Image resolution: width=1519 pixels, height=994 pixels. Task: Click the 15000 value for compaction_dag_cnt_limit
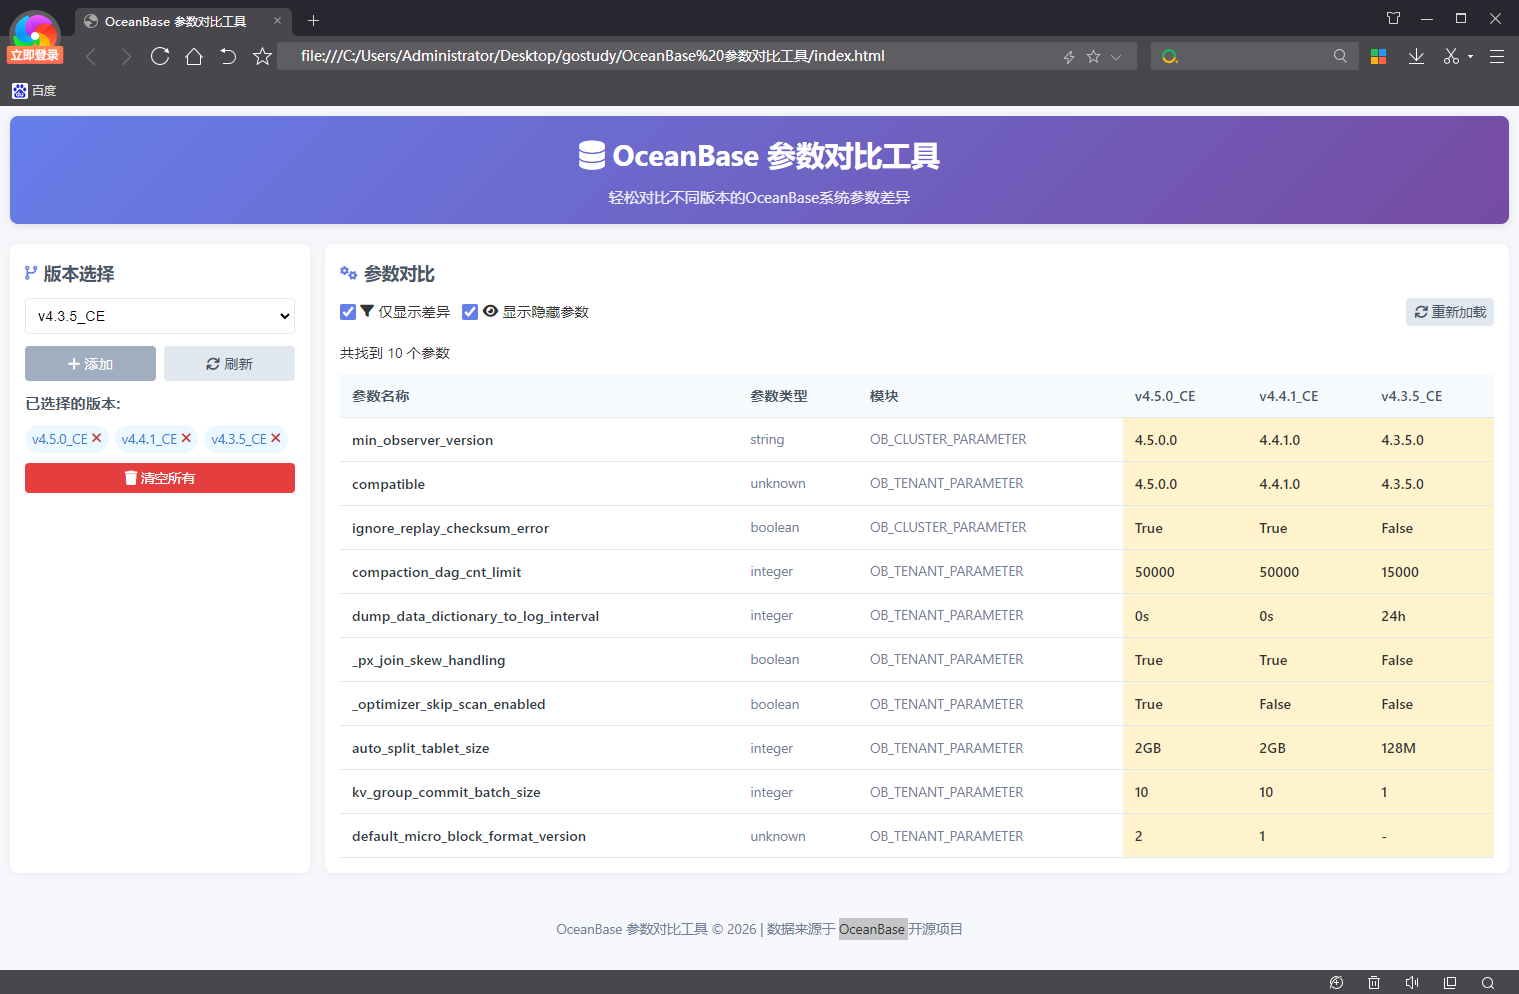tap(1400, 572)
